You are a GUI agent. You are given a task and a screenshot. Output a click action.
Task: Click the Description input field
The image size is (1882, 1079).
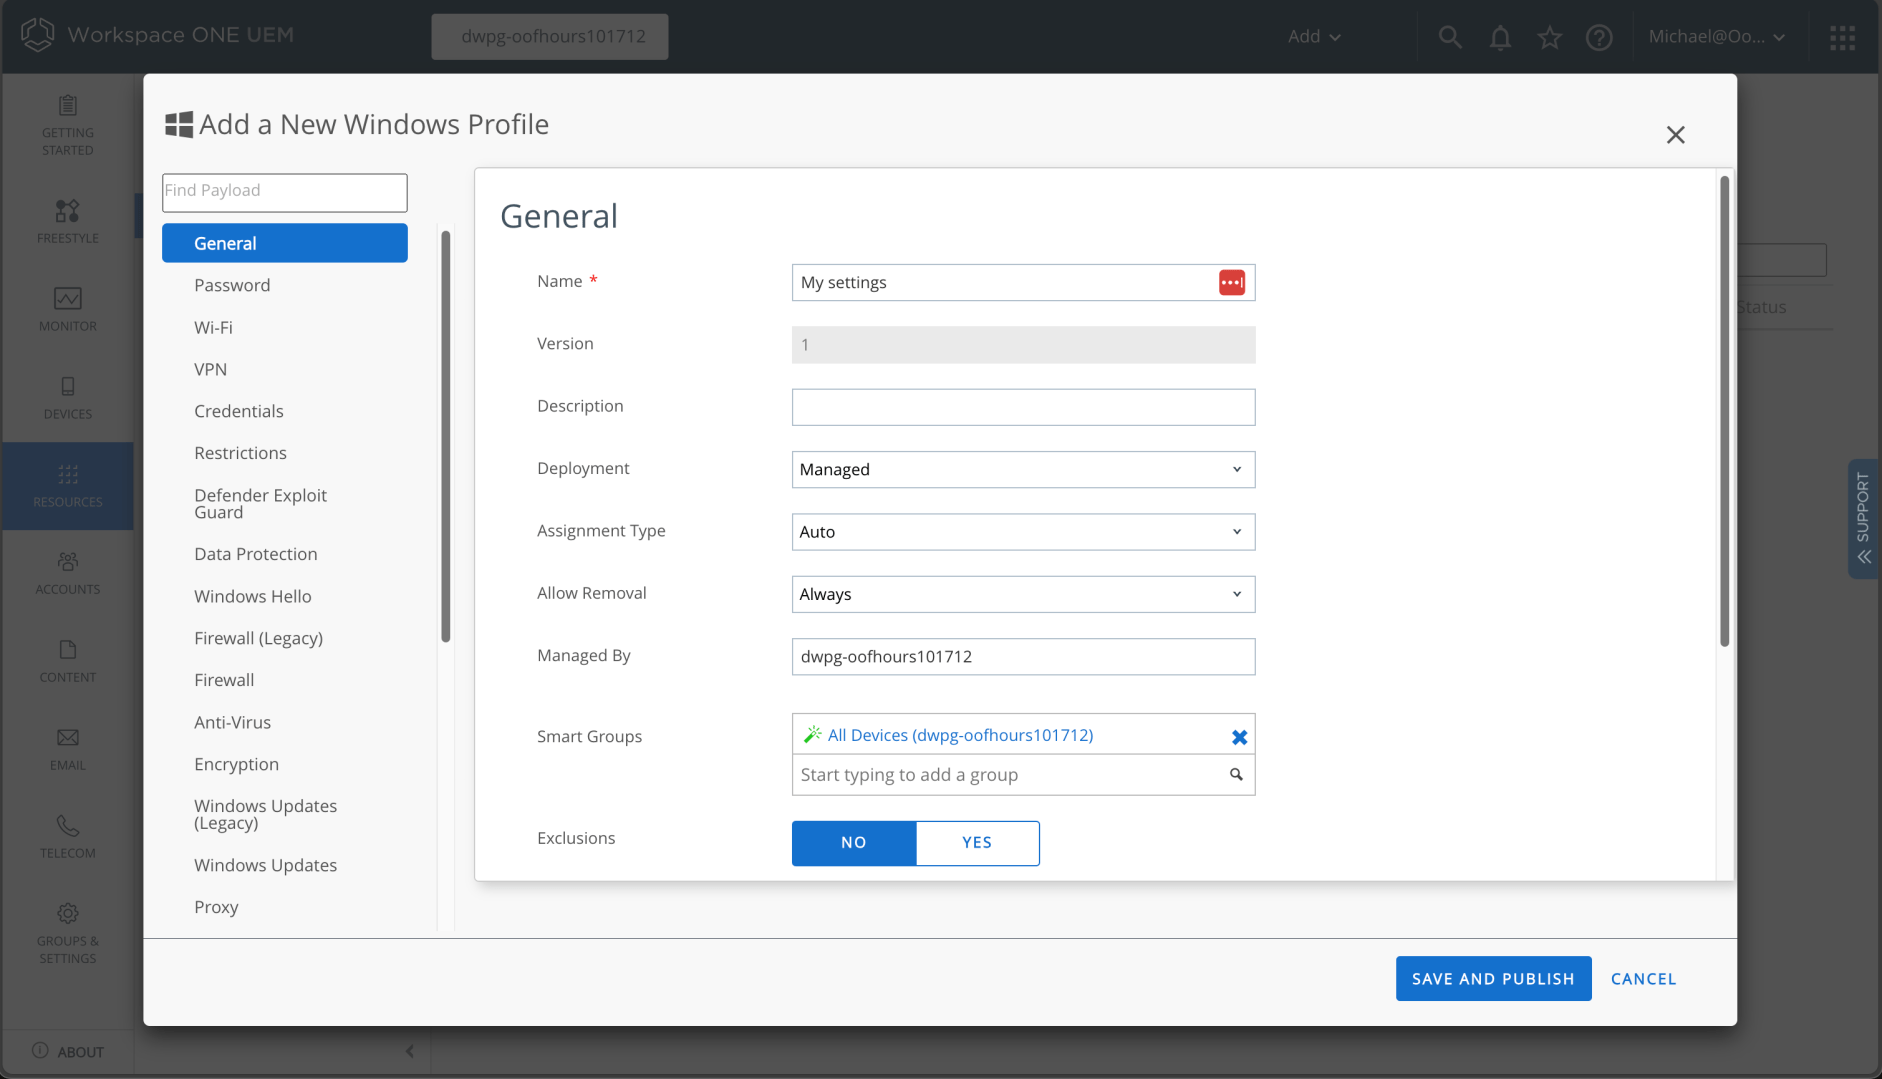point(1023,408)
